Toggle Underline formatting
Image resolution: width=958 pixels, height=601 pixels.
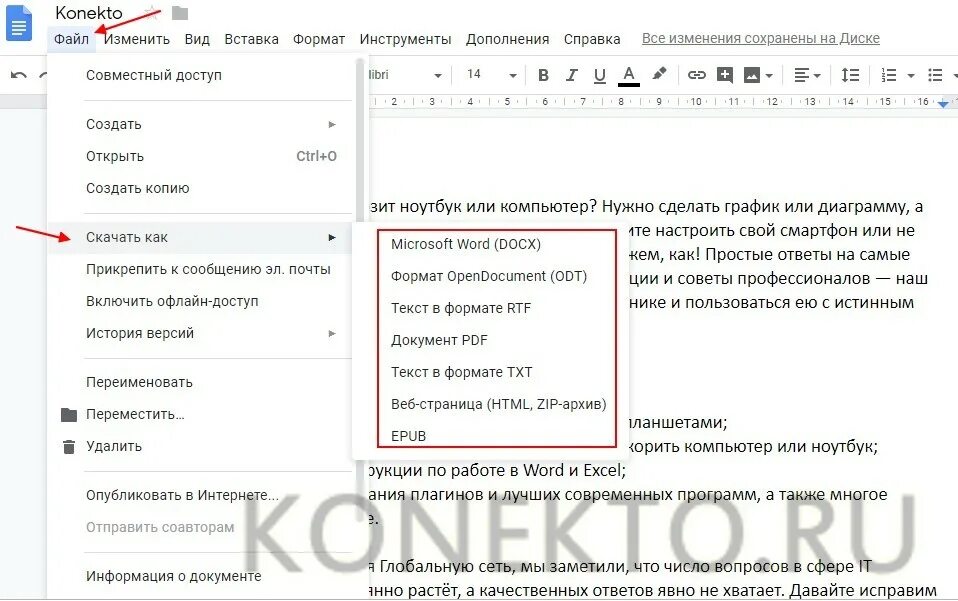point(600,75)
